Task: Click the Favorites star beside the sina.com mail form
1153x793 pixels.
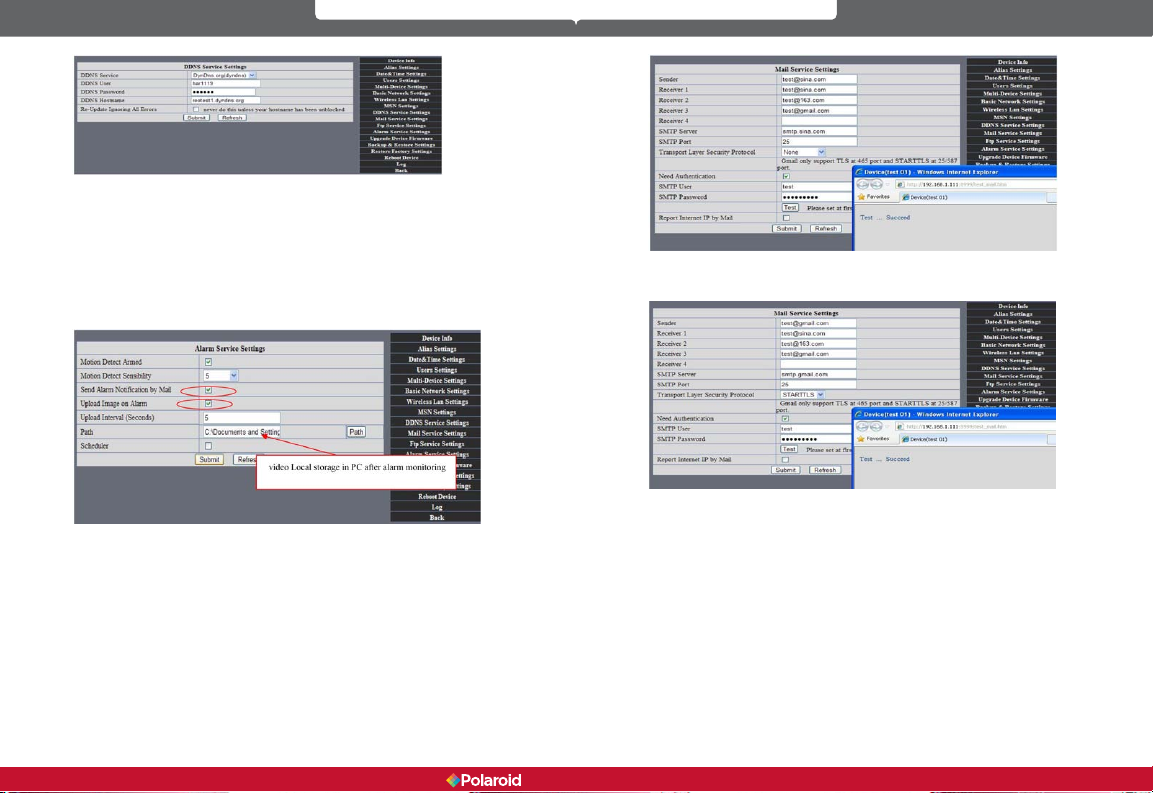Action: pyautogui.click(x=861, y=197)
